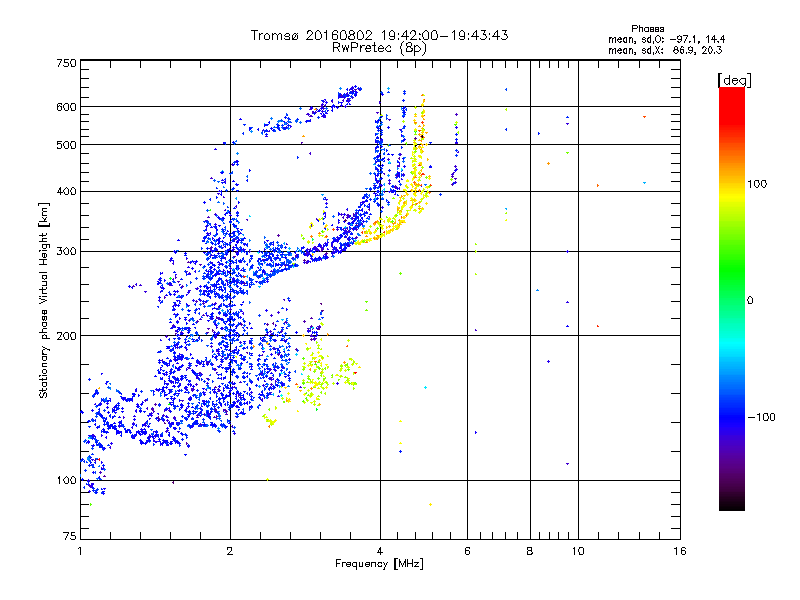Click the y-axis tick label '750'
Viewport: 800px width, 600px height.
tap(66, 63)
